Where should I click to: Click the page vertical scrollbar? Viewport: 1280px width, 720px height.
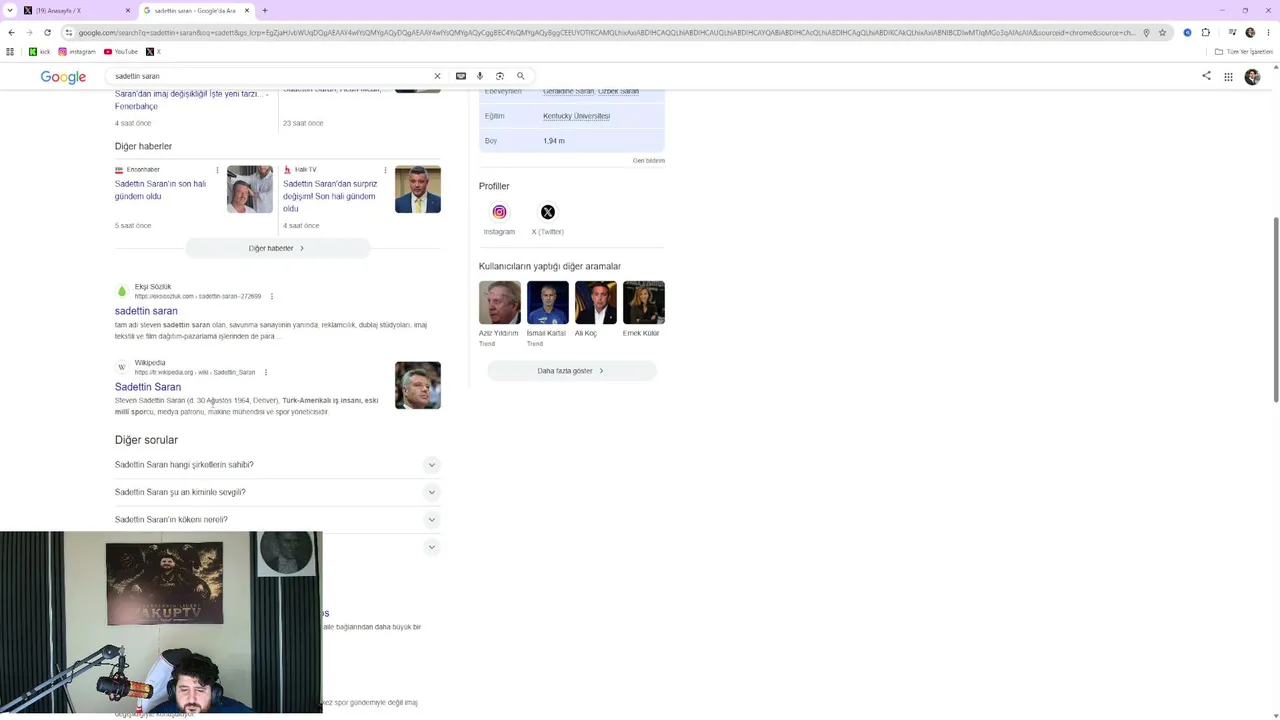(x=1275, y=308)
